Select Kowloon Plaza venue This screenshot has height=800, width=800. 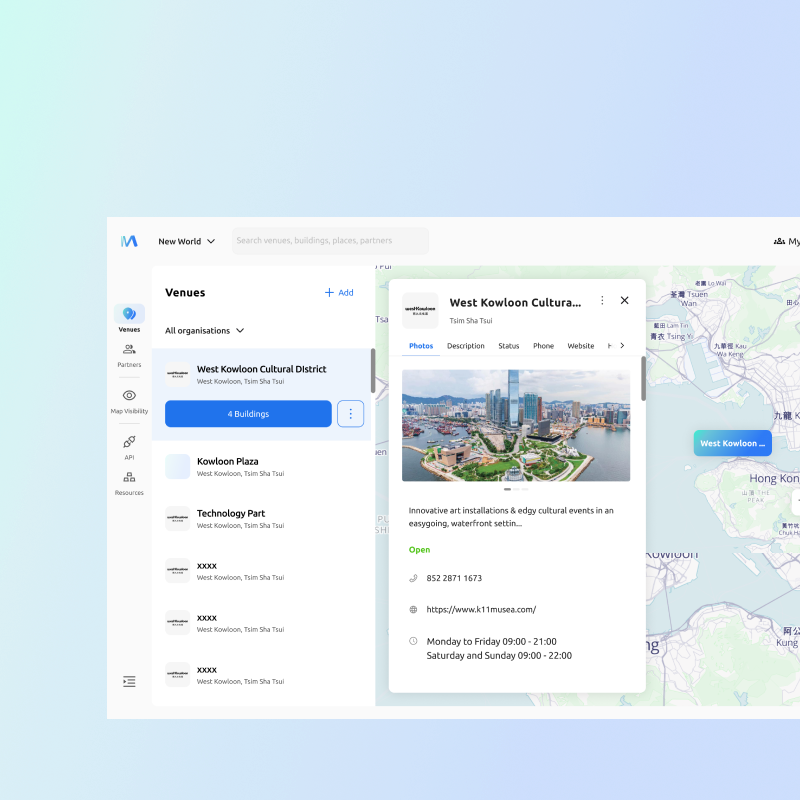pyautogui.click(x=261, y=466)
